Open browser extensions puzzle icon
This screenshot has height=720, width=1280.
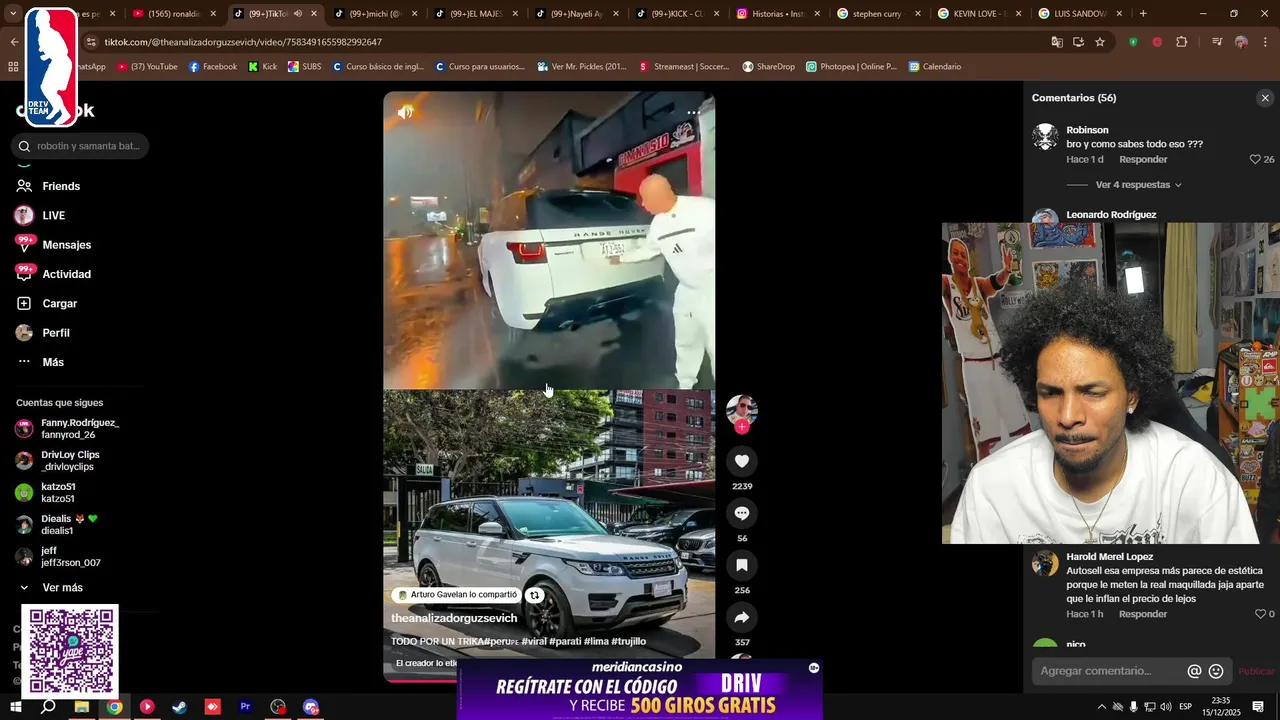[x=1182, y=42]
